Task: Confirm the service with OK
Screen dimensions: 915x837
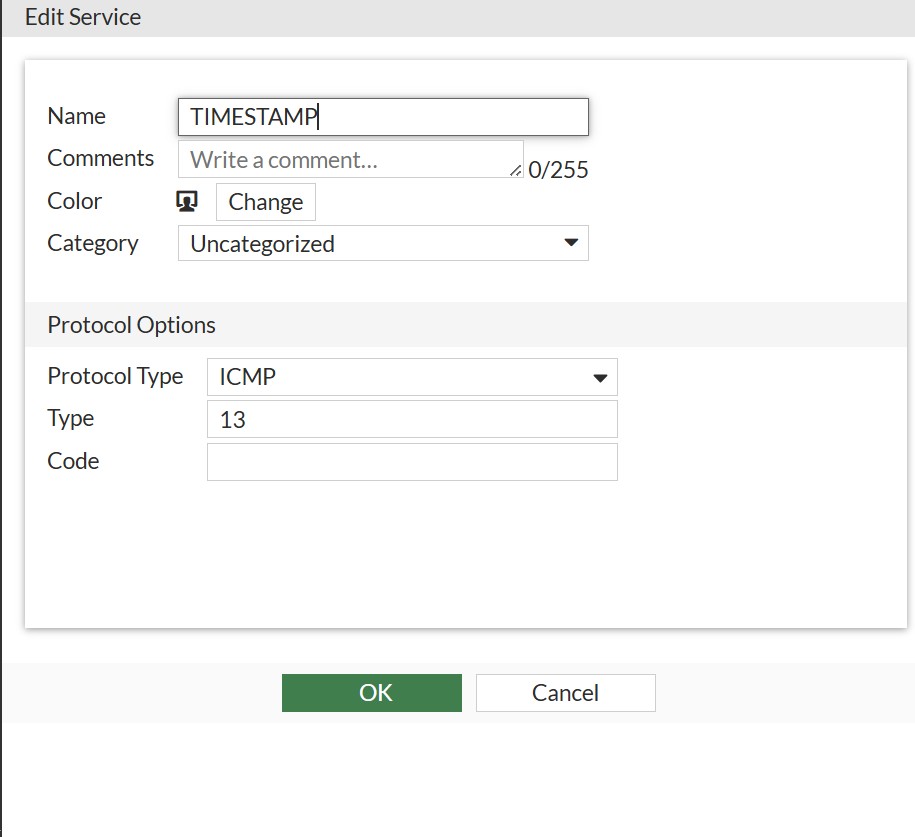Action: (372, 693)
